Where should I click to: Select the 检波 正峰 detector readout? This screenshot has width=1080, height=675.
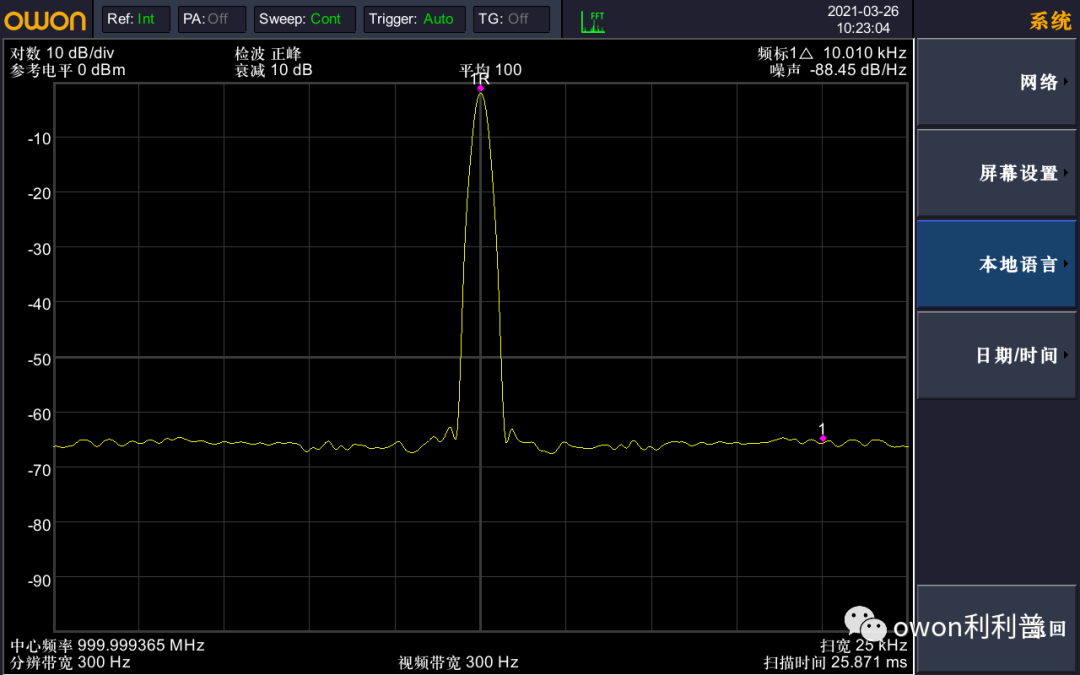pos(268,53)
